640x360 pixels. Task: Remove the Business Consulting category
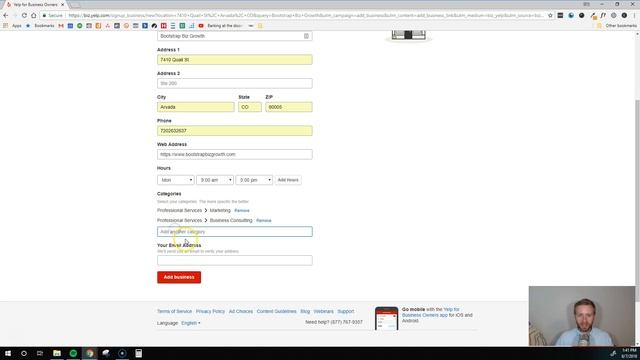tap(264, 220)
